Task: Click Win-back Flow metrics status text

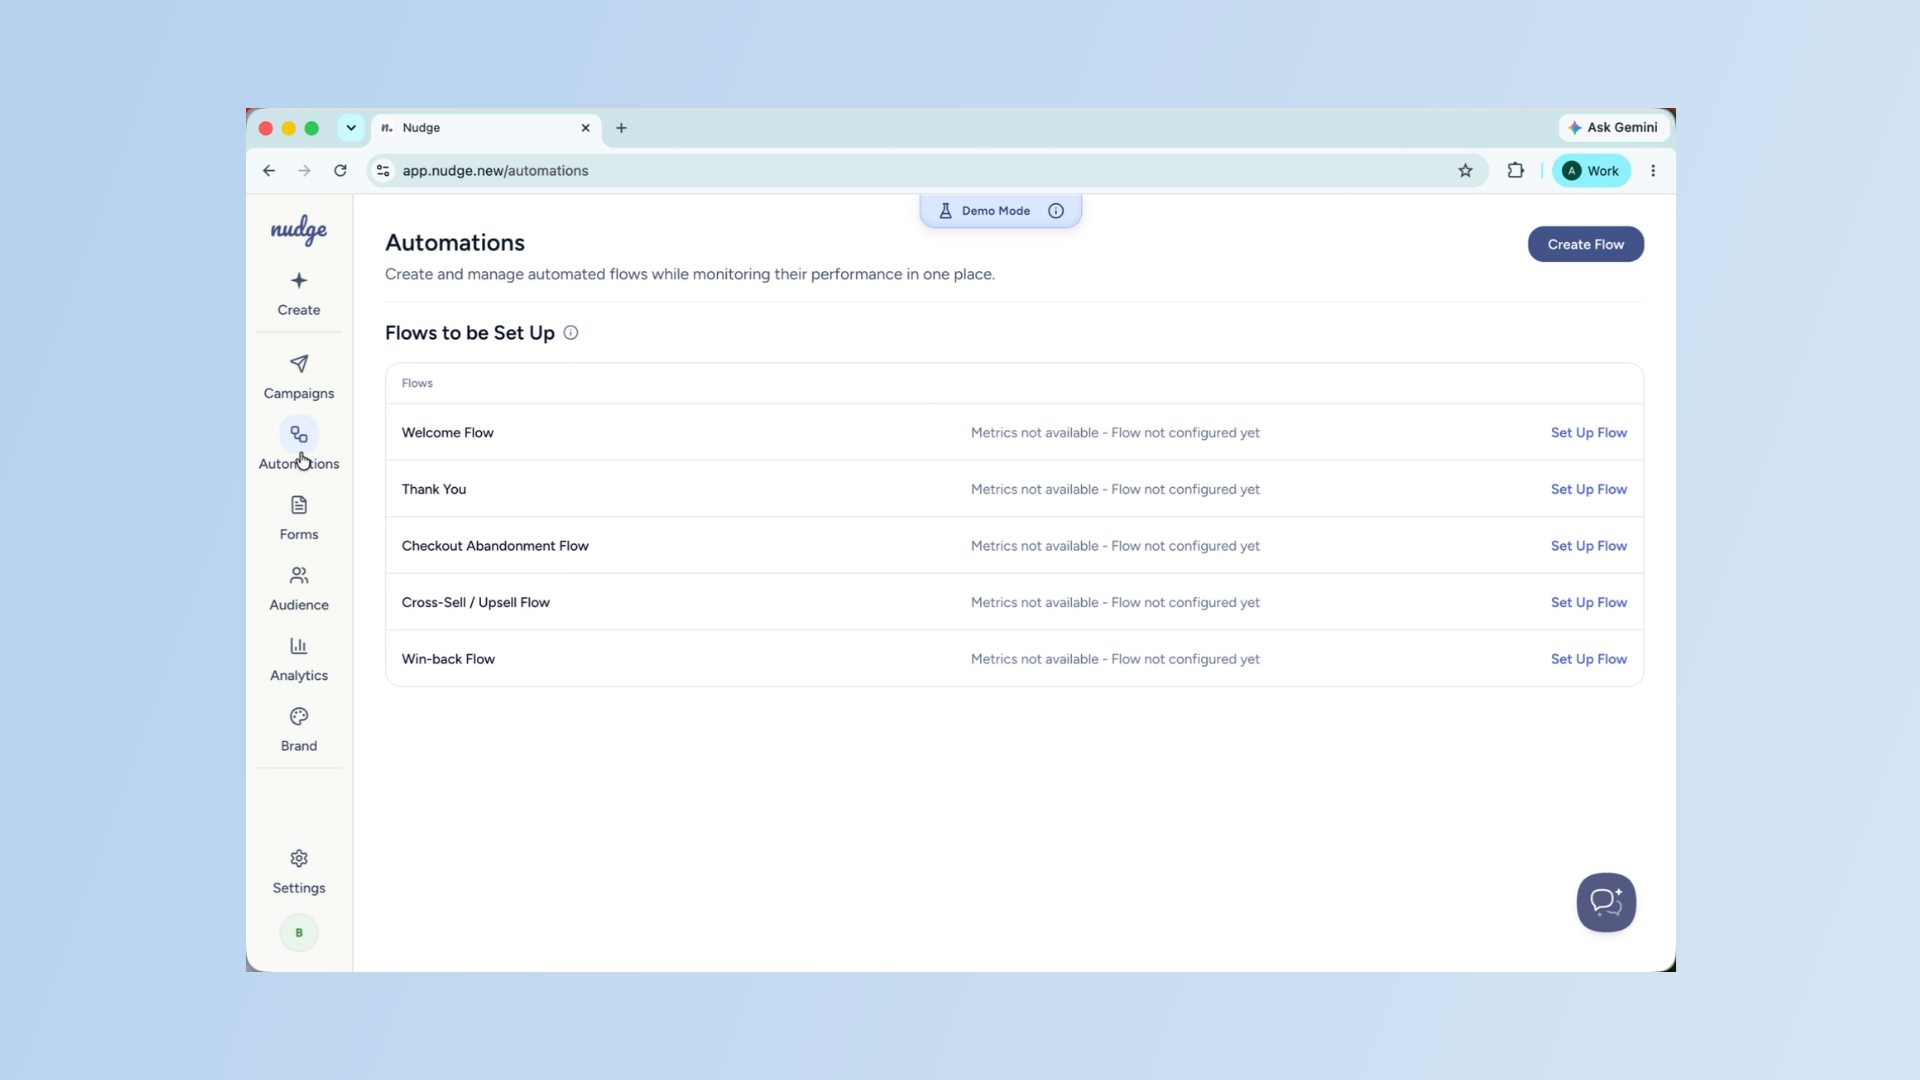Action: tap(1115, 659)
